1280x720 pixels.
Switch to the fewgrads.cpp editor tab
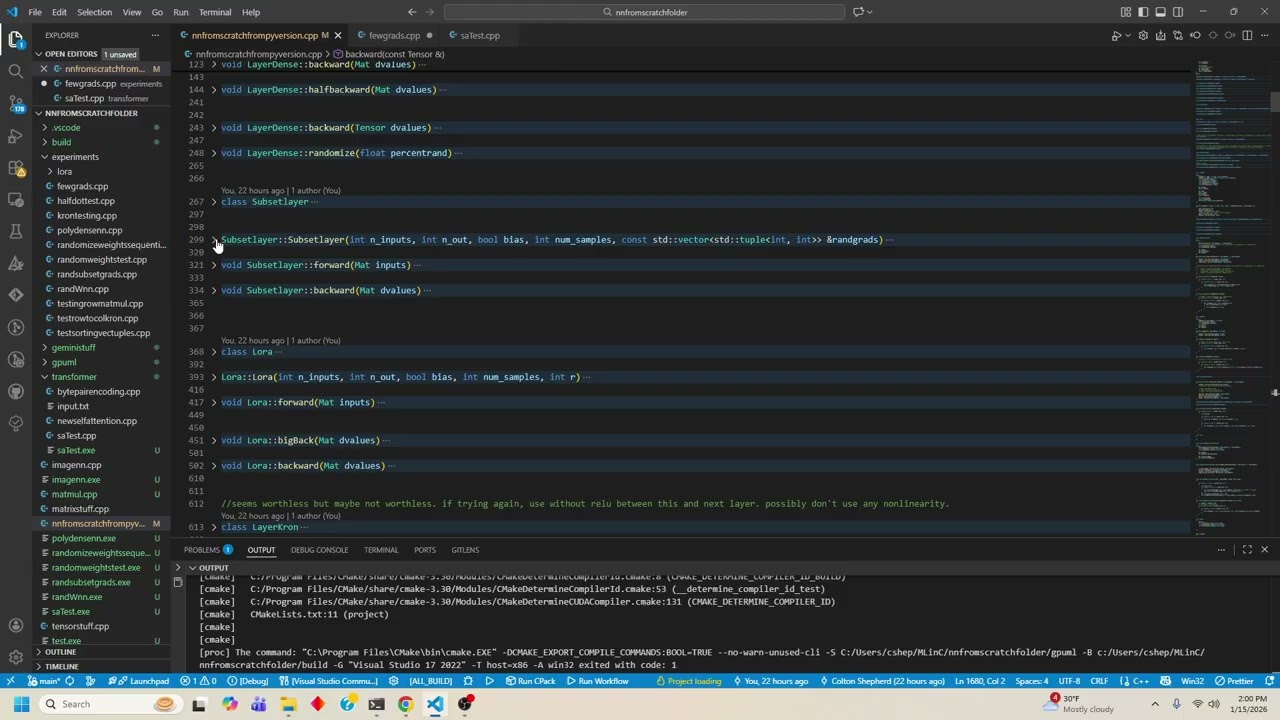(x=394, y=35)
